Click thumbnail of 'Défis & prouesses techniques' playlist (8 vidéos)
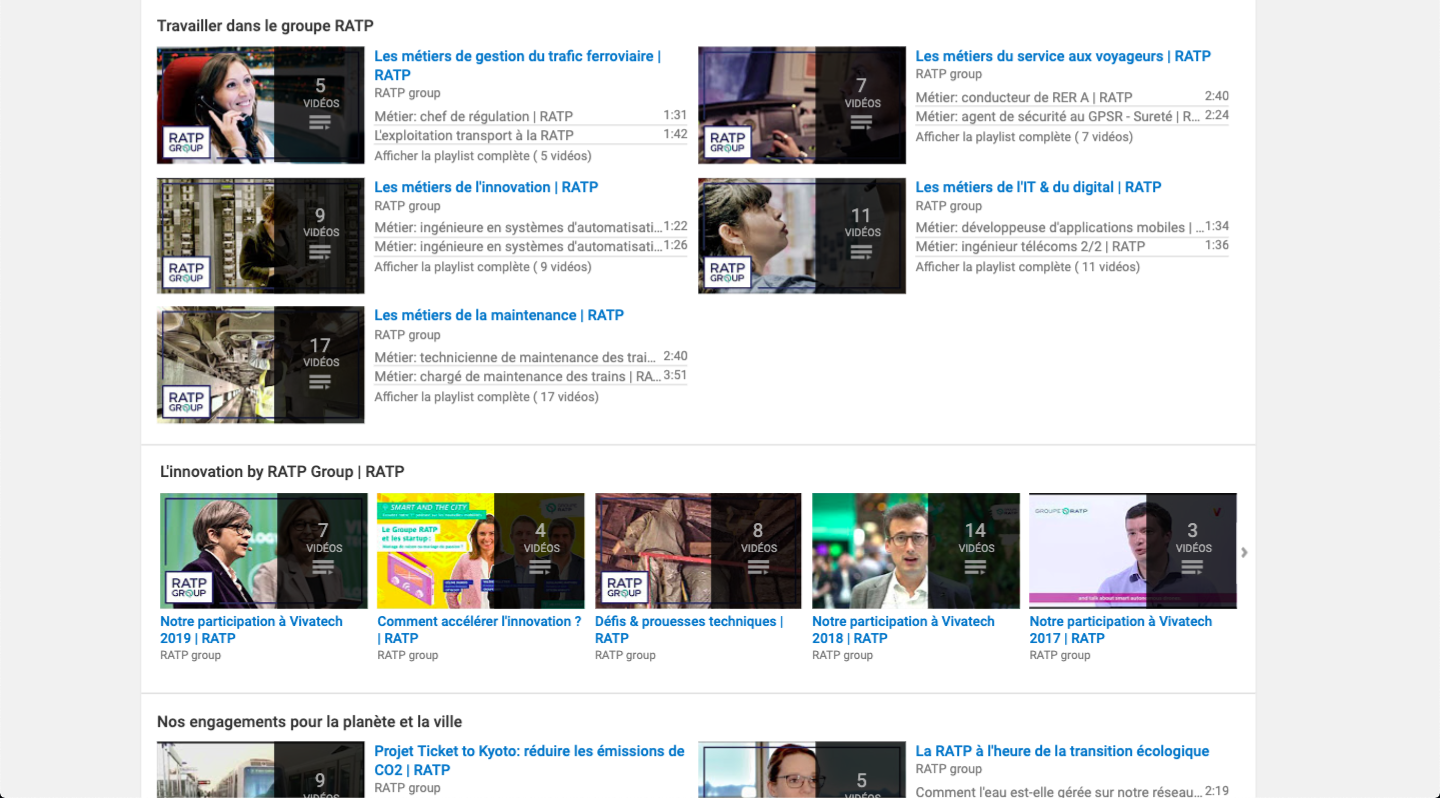This screenshot has width=1440, height=798. click(698, 551)
